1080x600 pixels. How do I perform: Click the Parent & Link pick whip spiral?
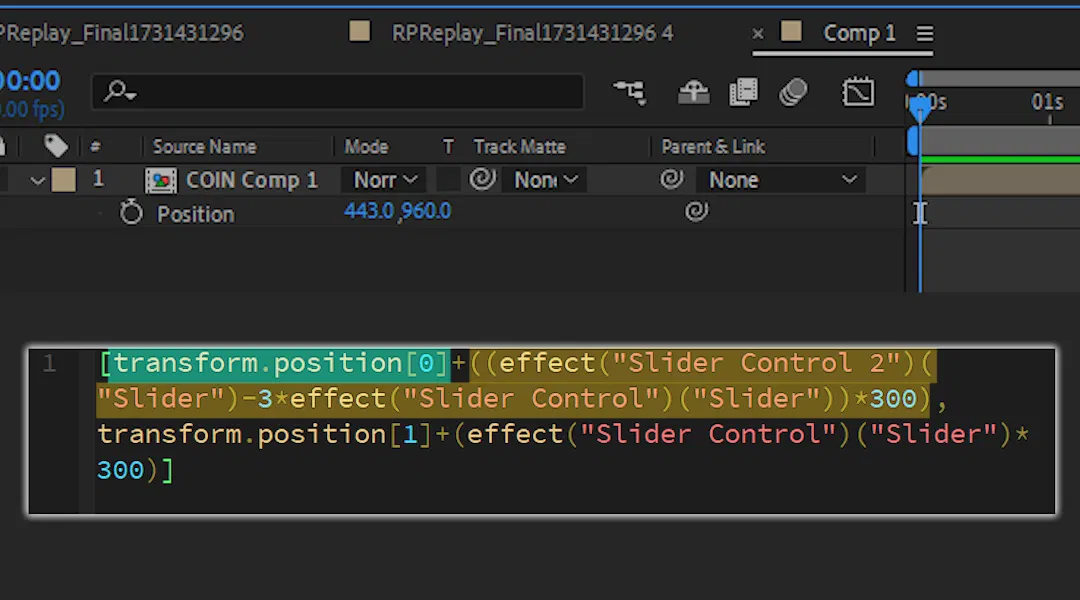pyautogui.click(x=672, y=179)
